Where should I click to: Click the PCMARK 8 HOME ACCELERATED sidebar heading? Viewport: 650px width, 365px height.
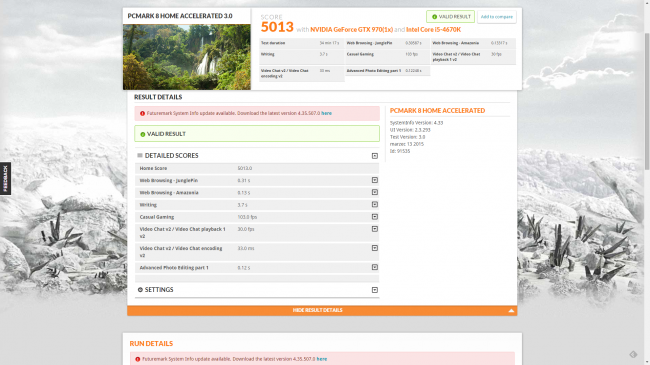pos(437,111)
